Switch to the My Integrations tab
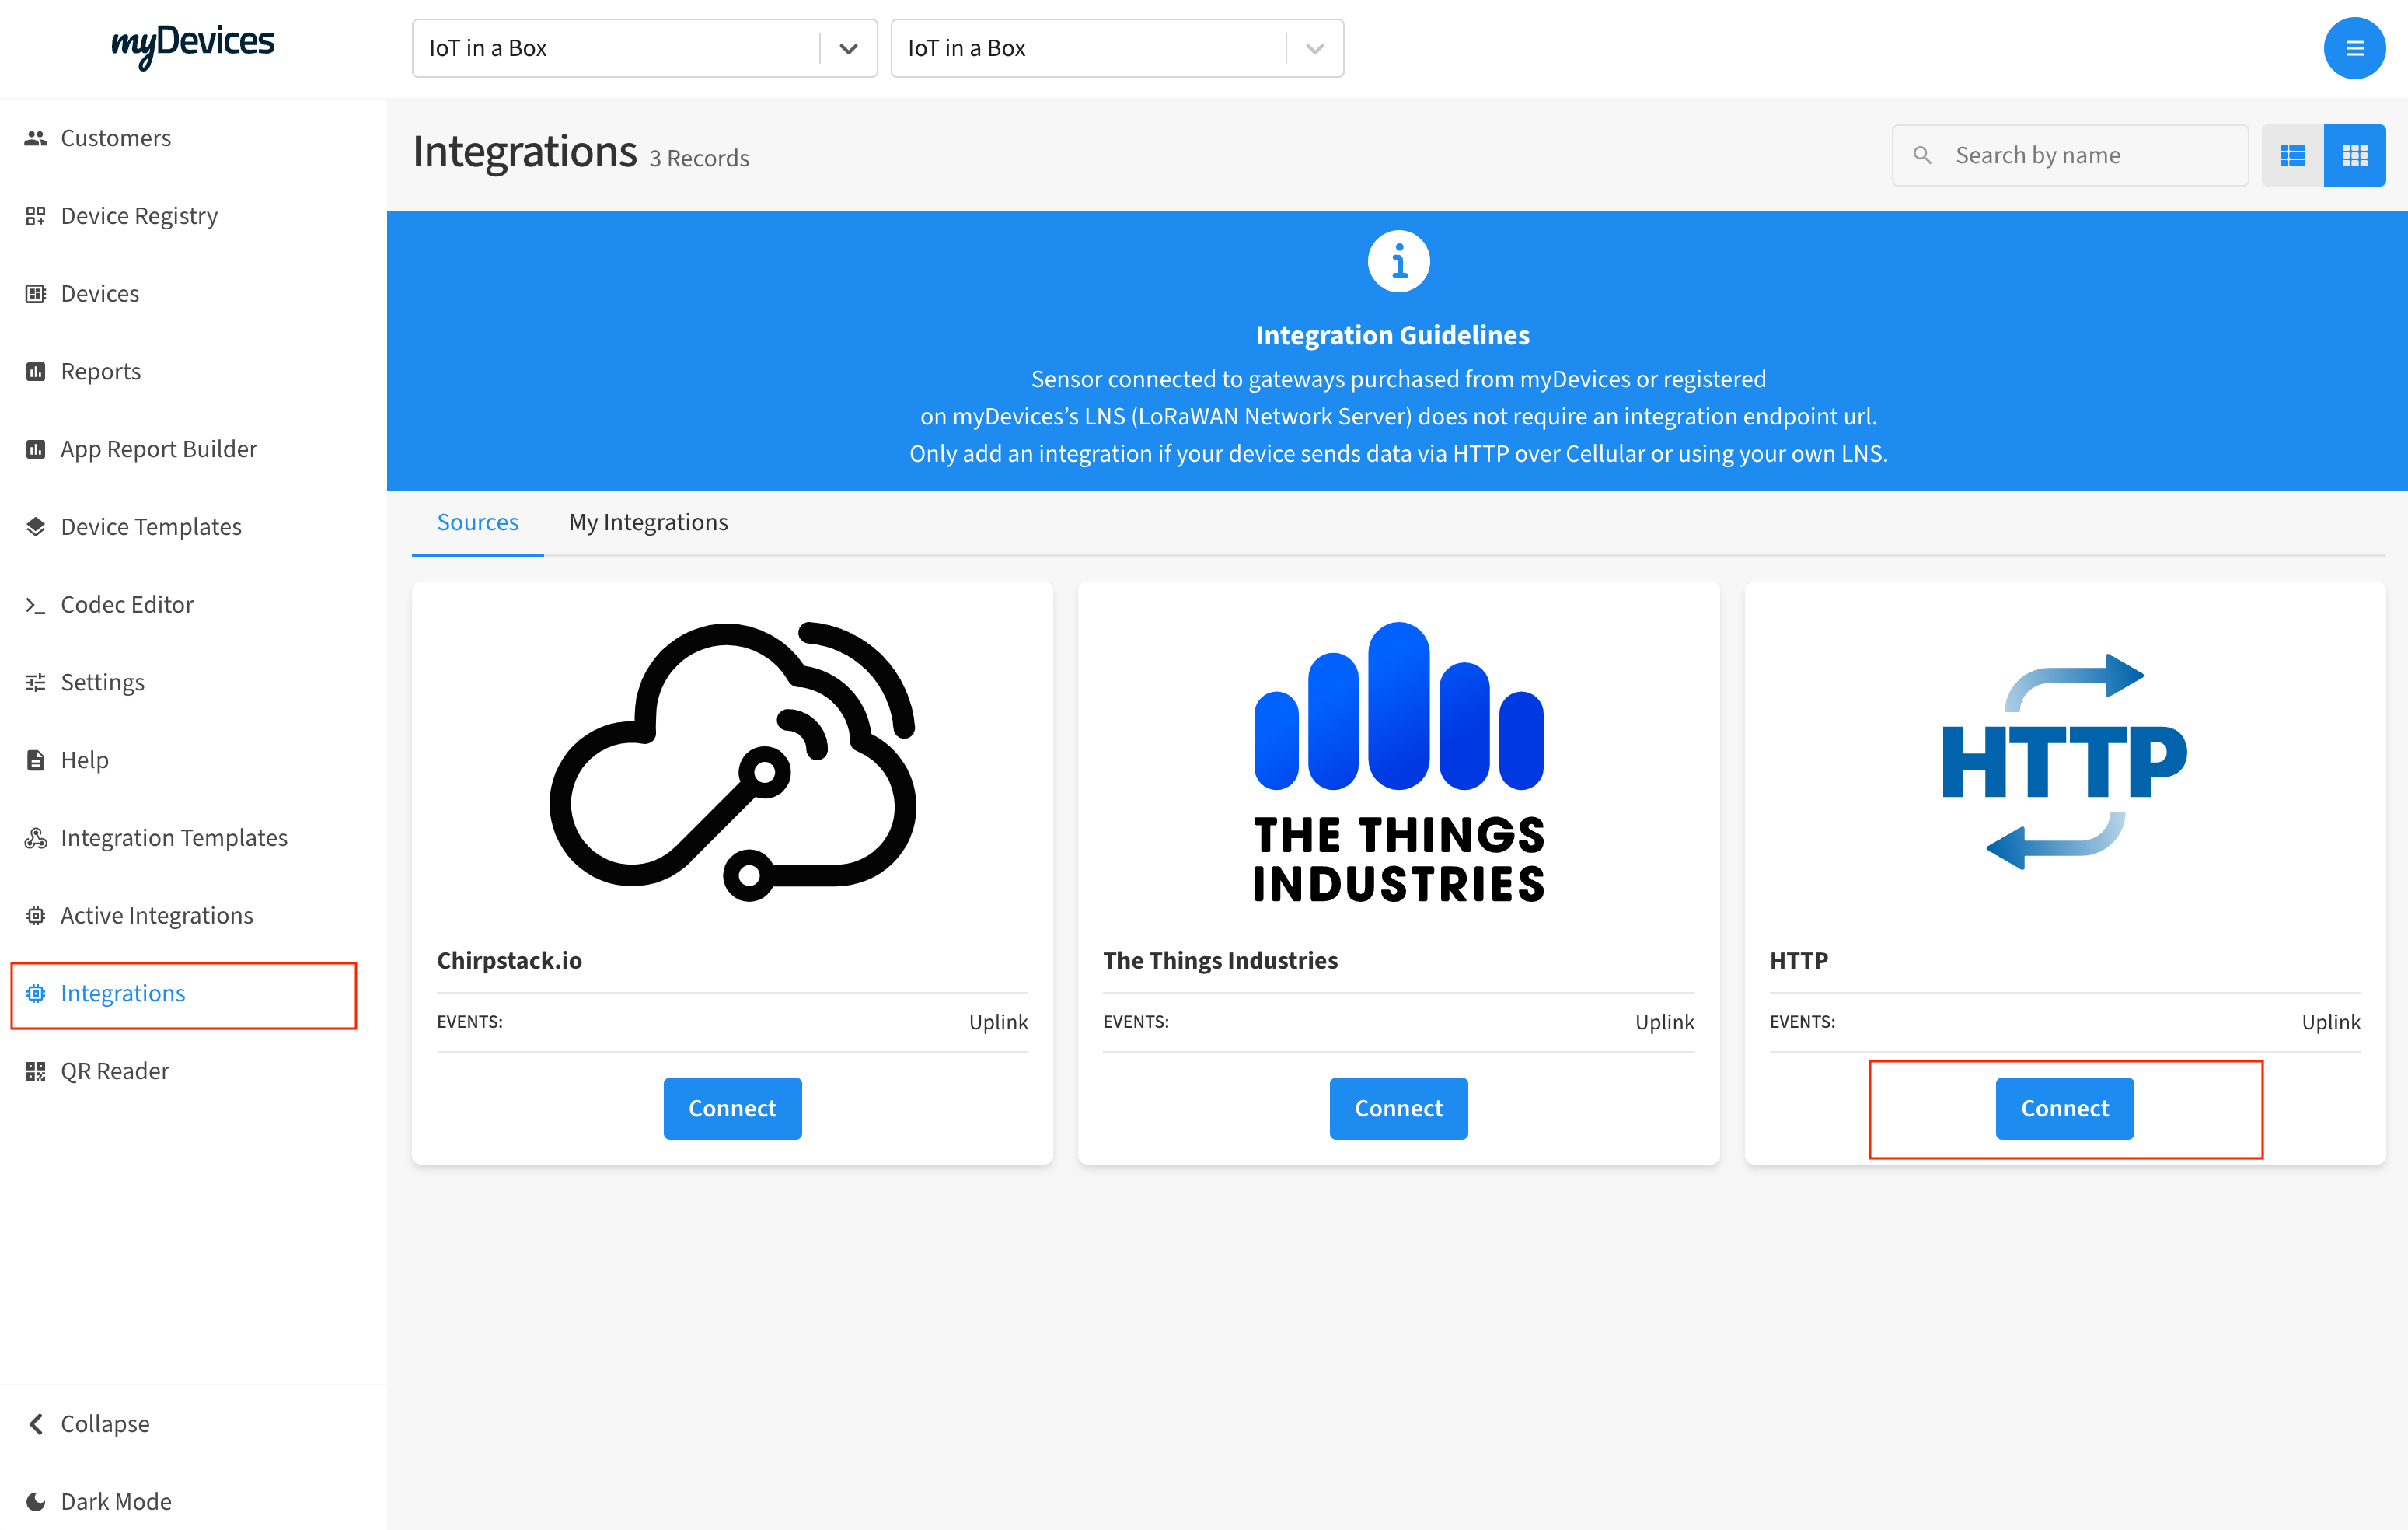The height and width of the screenshot is (1530, 2408). click(649, 521)
